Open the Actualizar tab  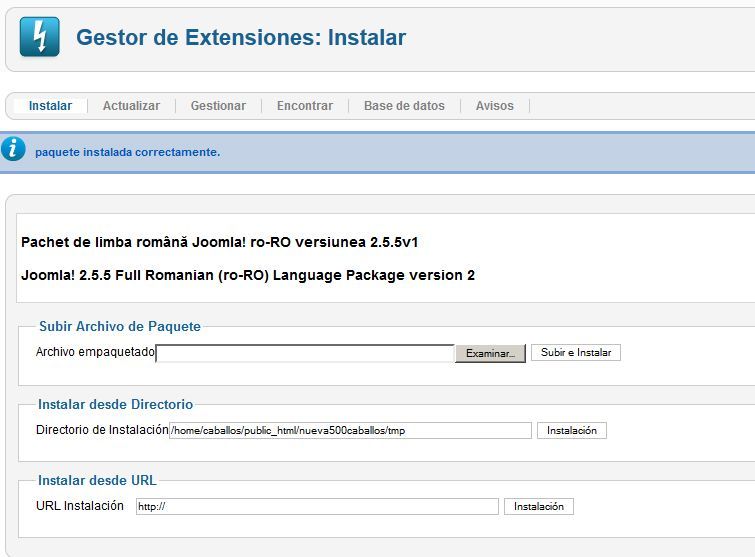coord(131,105)
